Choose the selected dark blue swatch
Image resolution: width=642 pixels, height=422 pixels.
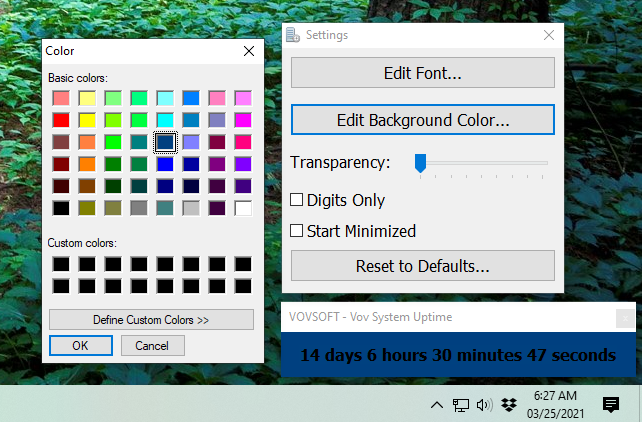165,142
